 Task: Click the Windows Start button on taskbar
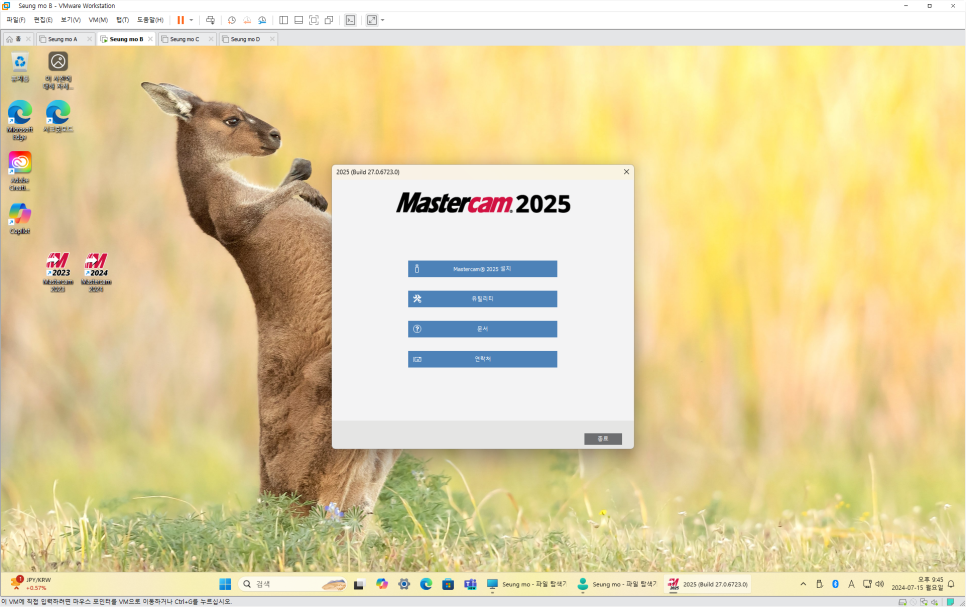click(x=225, y=584)
